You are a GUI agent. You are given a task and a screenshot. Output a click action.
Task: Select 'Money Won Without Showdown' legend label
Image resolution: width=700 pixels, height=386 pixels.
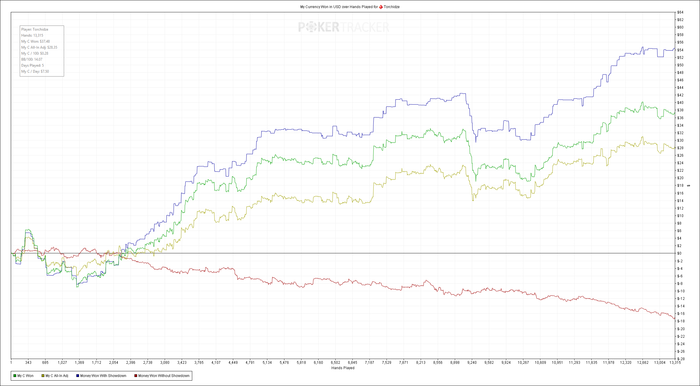pos(164,376)
